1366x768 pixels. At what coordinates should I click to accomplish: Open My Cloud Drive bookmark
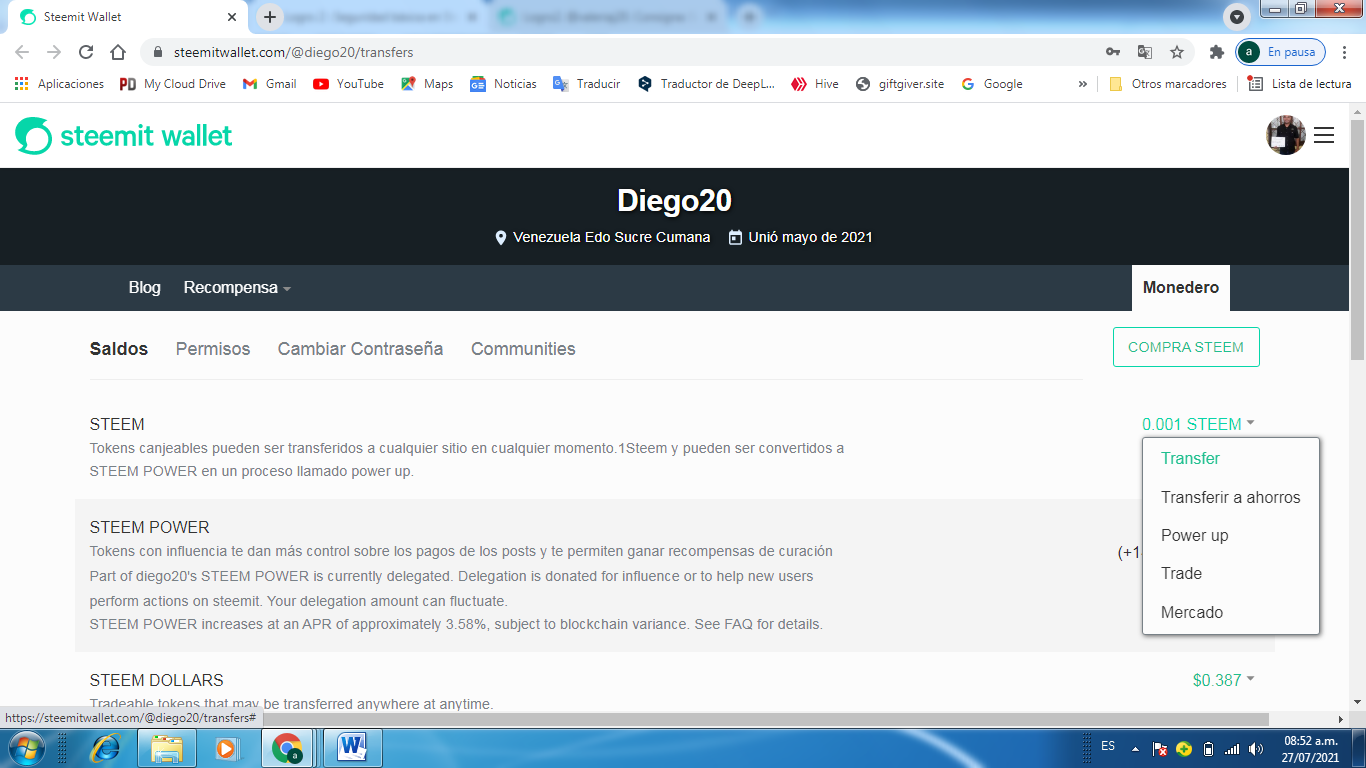coord(172,84)
